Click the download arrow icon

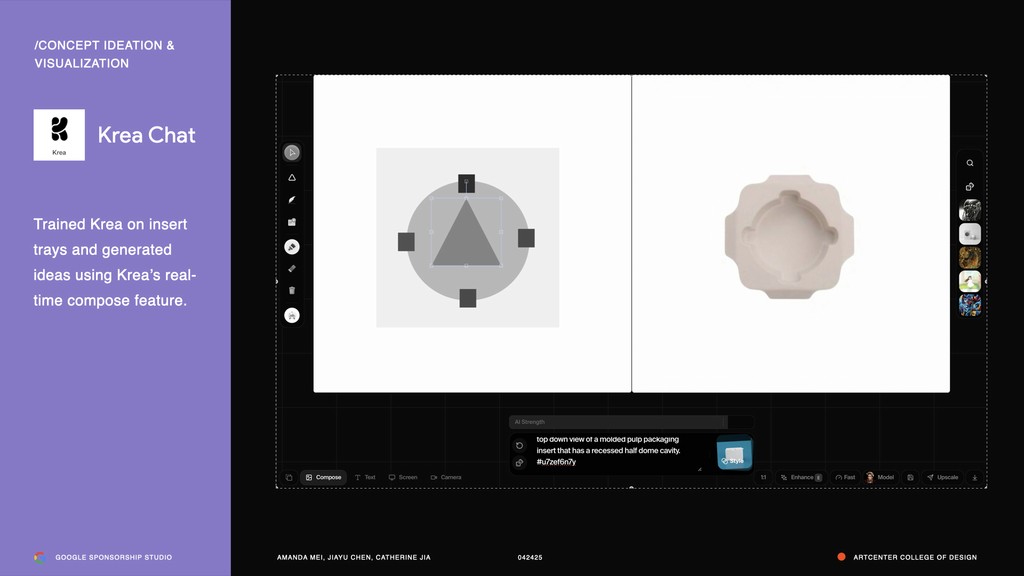pos(975,477)
